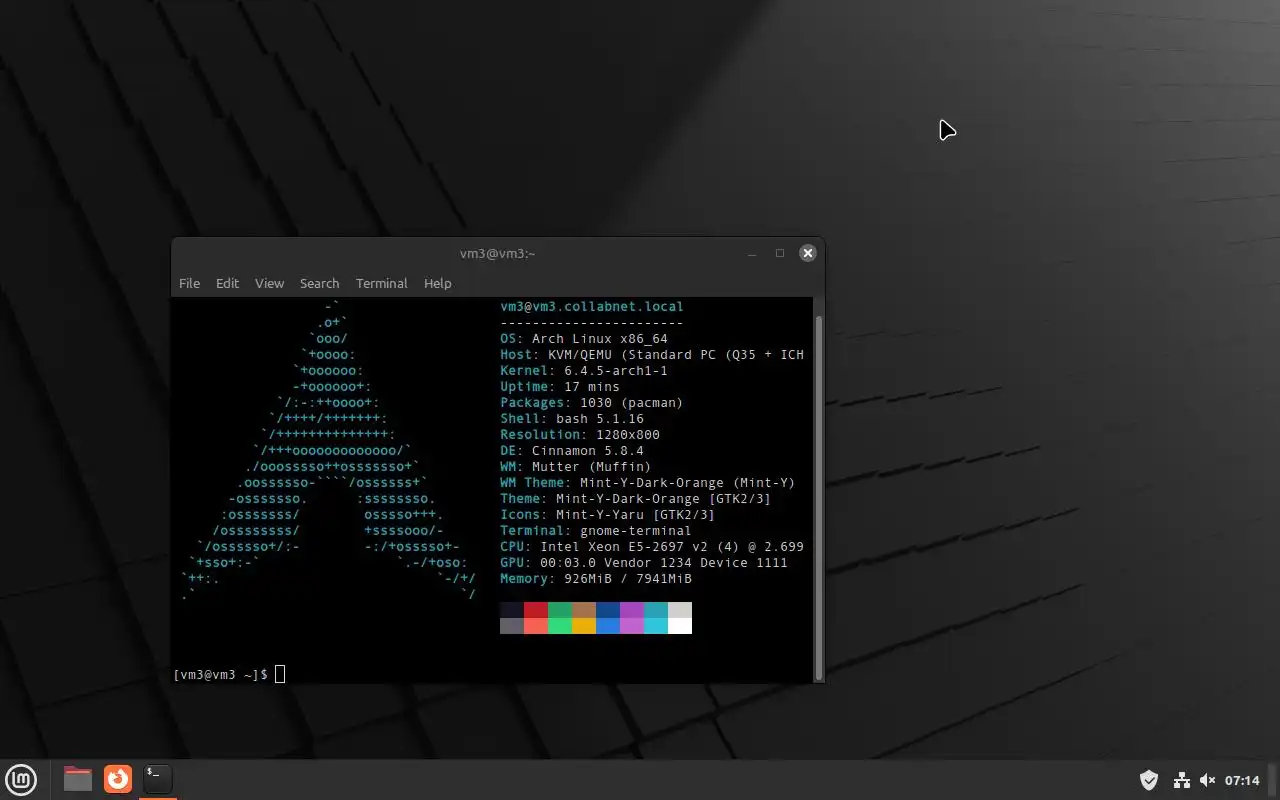This screenshot has height=800, width=1280.
Task: Click the 'Host: KVM/QEMU' line
Action: pos(652,355)
